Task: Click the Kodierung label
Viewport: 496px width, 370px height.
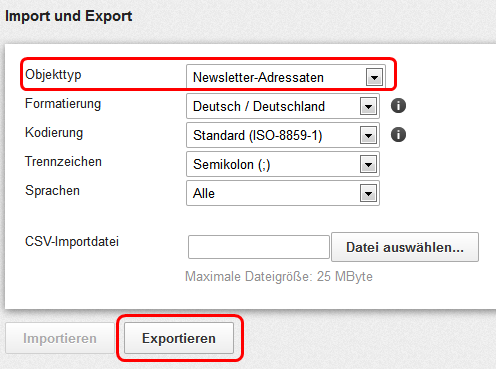Action: pyautogui.click(x=54, y=133)
